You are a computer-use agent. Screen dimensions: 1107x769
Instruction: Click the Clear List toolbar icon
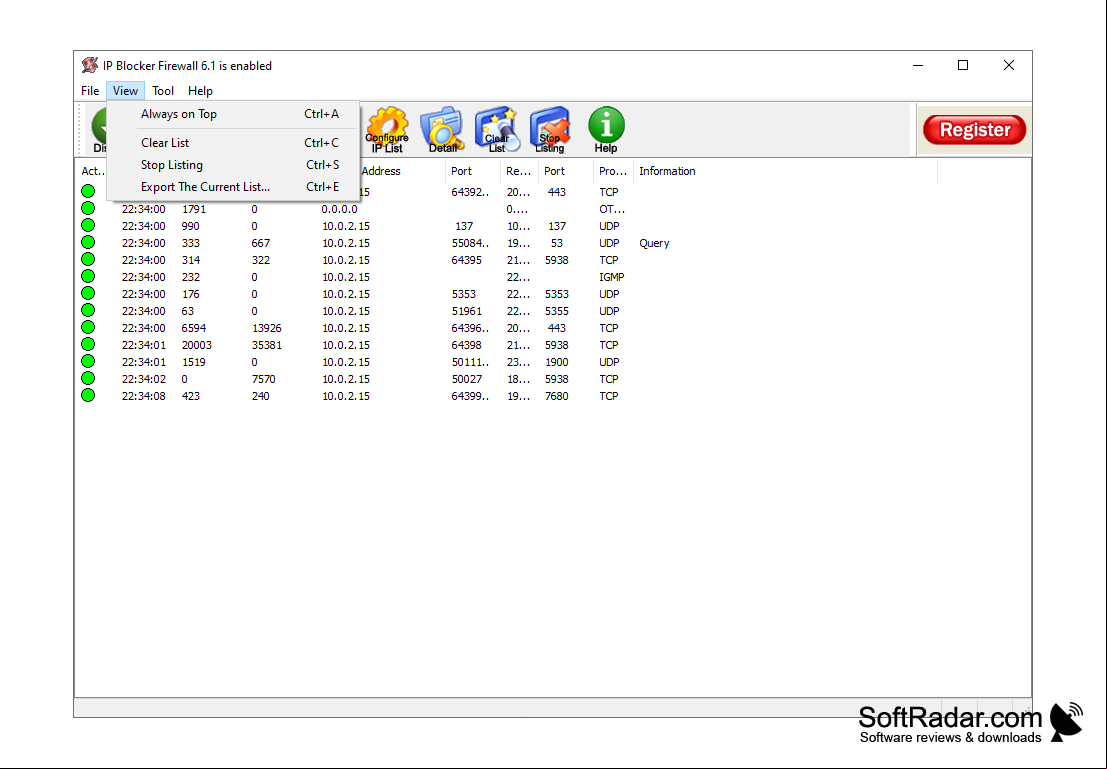tap(497, 130)
